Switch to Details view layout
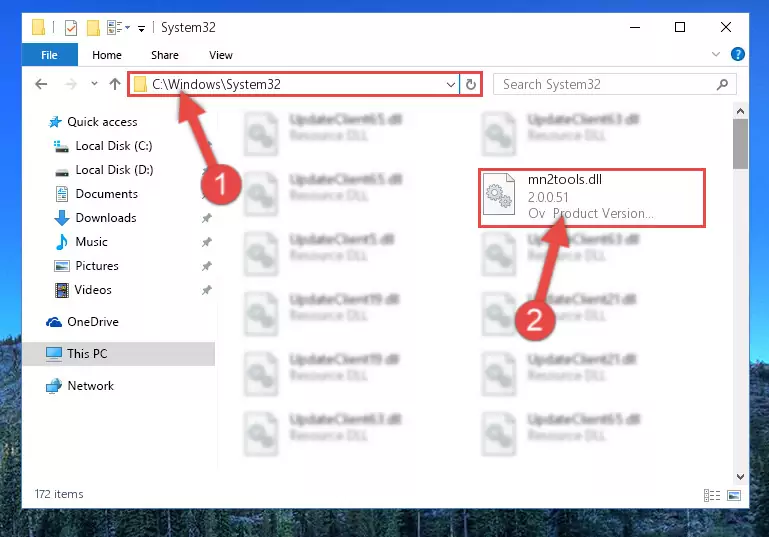This screenshot has width=769, height=537. coord(712,495)
